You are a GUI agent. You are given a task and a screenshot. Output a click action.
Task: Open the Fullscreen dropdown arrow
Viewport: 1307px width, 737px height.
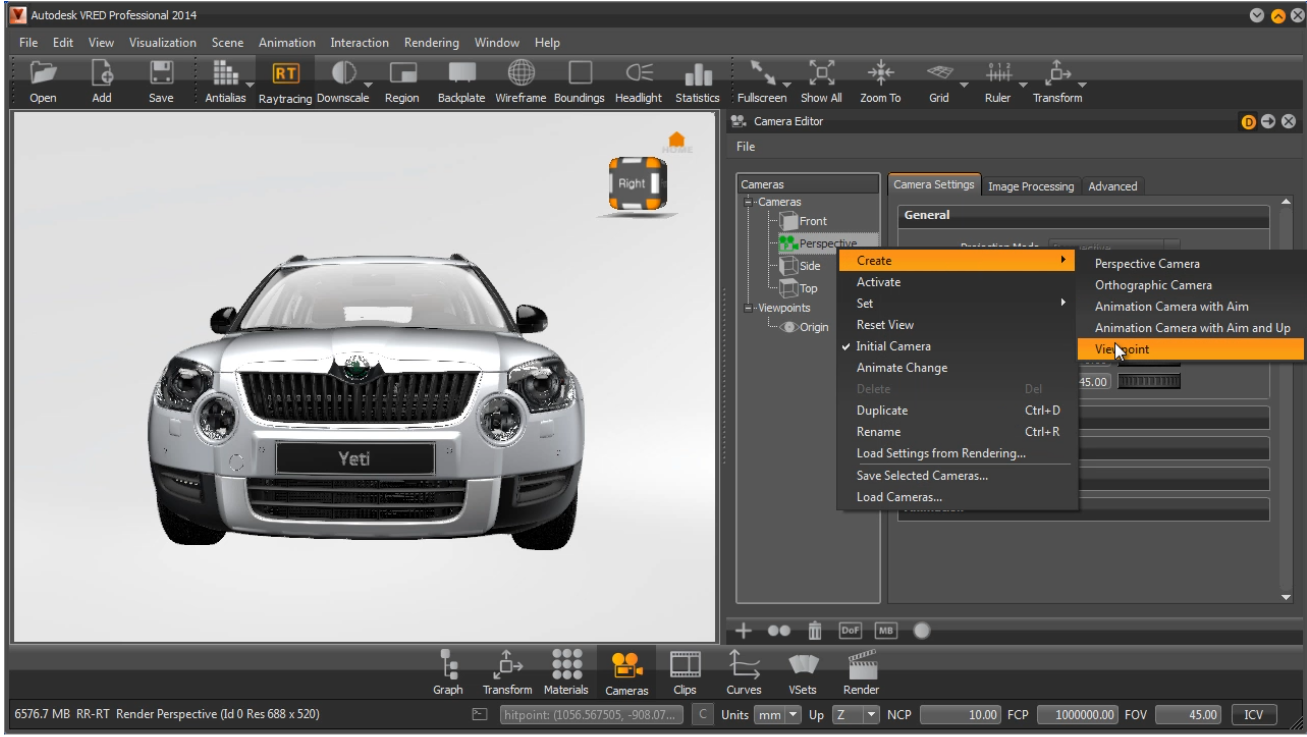pyautogui.click(x=788, y=84)
